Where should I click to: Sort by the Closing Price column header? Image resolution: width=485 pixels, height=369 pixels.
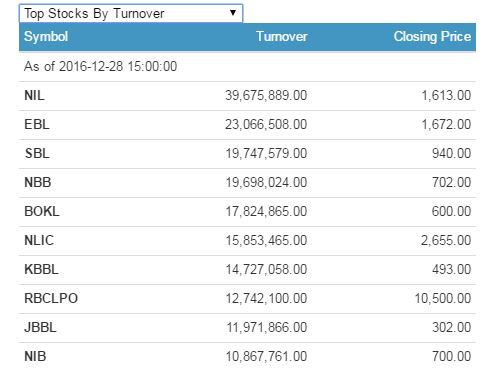(x=432, y=36)
